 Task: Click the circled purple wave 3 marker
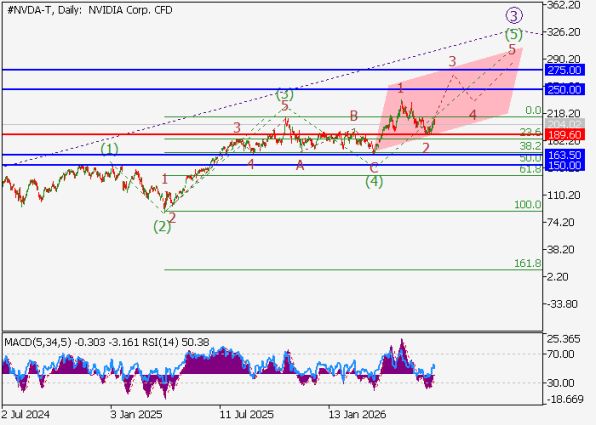(x=514, y=16)
